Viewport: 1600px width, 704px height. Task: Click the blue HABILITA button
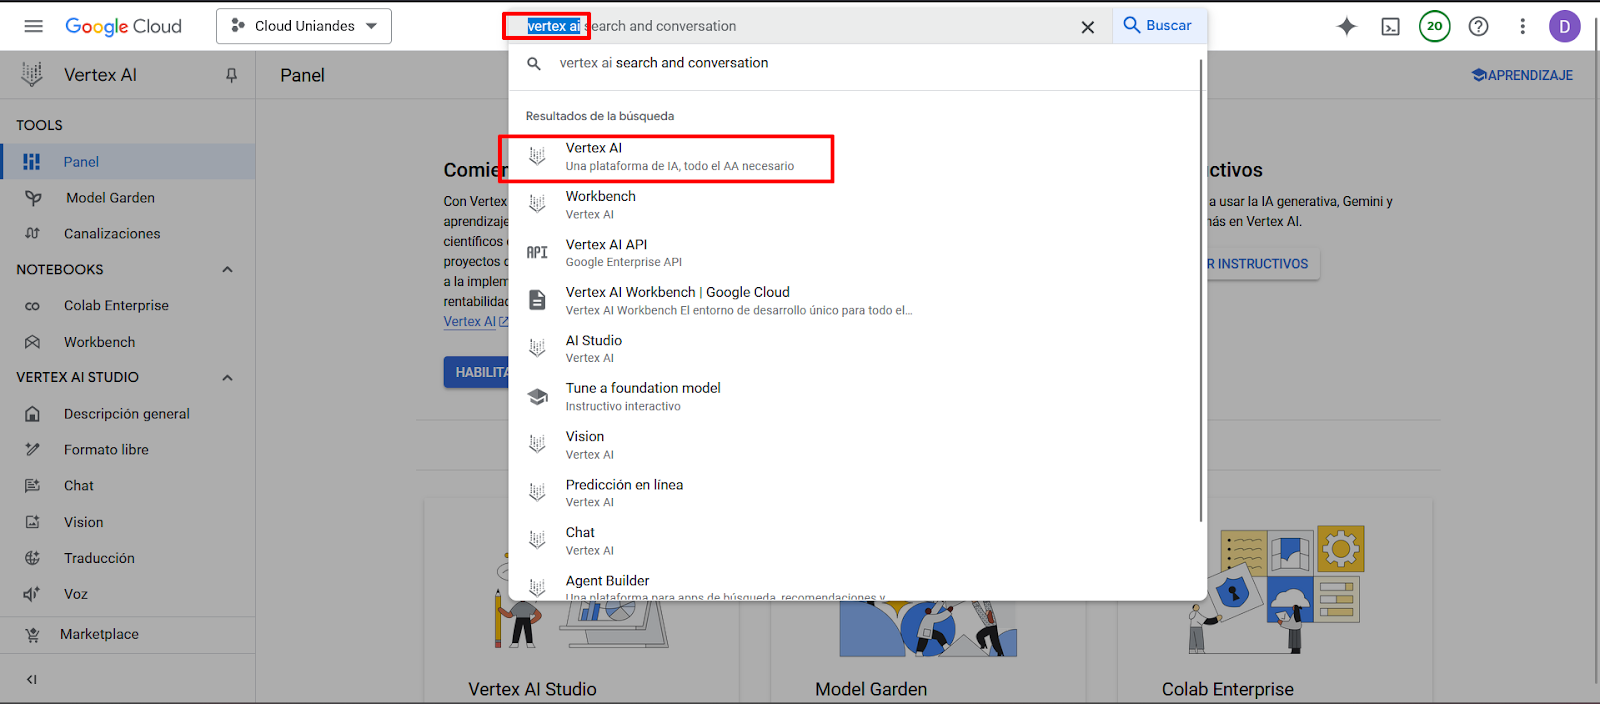pyautogui.click(x=477, y=372)
